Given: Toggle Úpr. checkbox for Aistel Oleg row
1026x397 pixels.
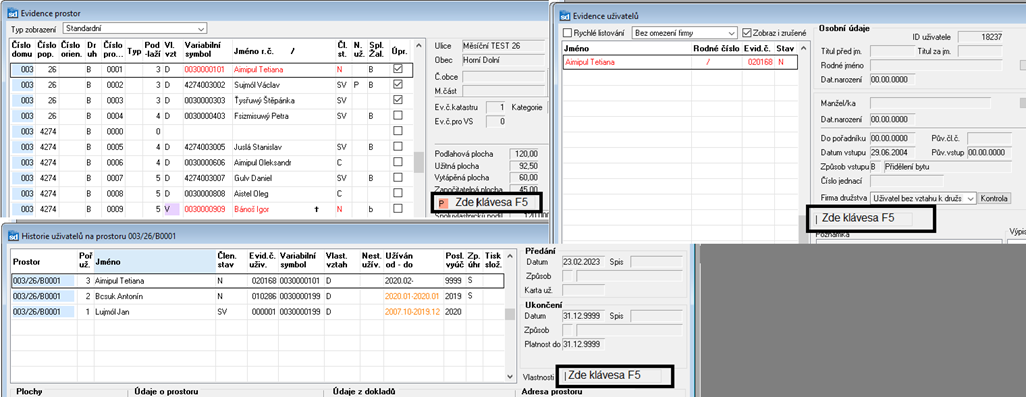Looking at the screenshot, I should 398,194.
